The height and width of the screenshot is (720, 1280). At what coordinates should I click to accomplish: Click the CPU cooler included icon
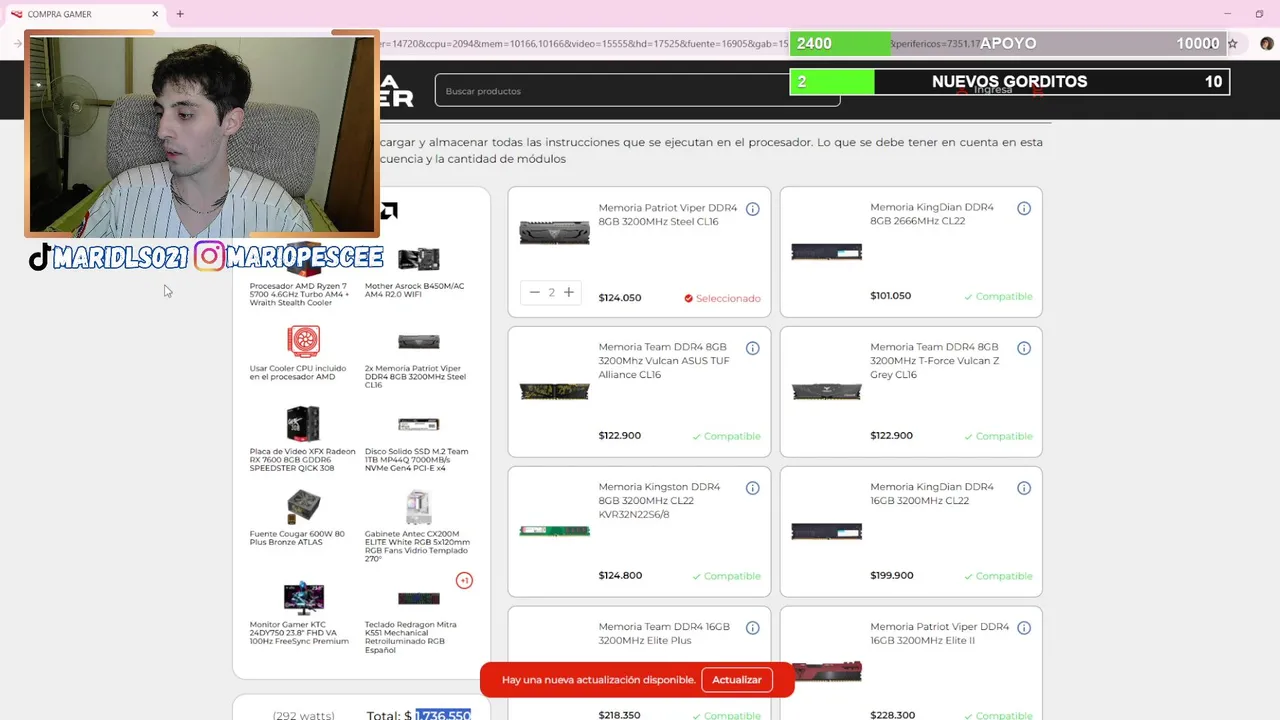tap(303, 341)
